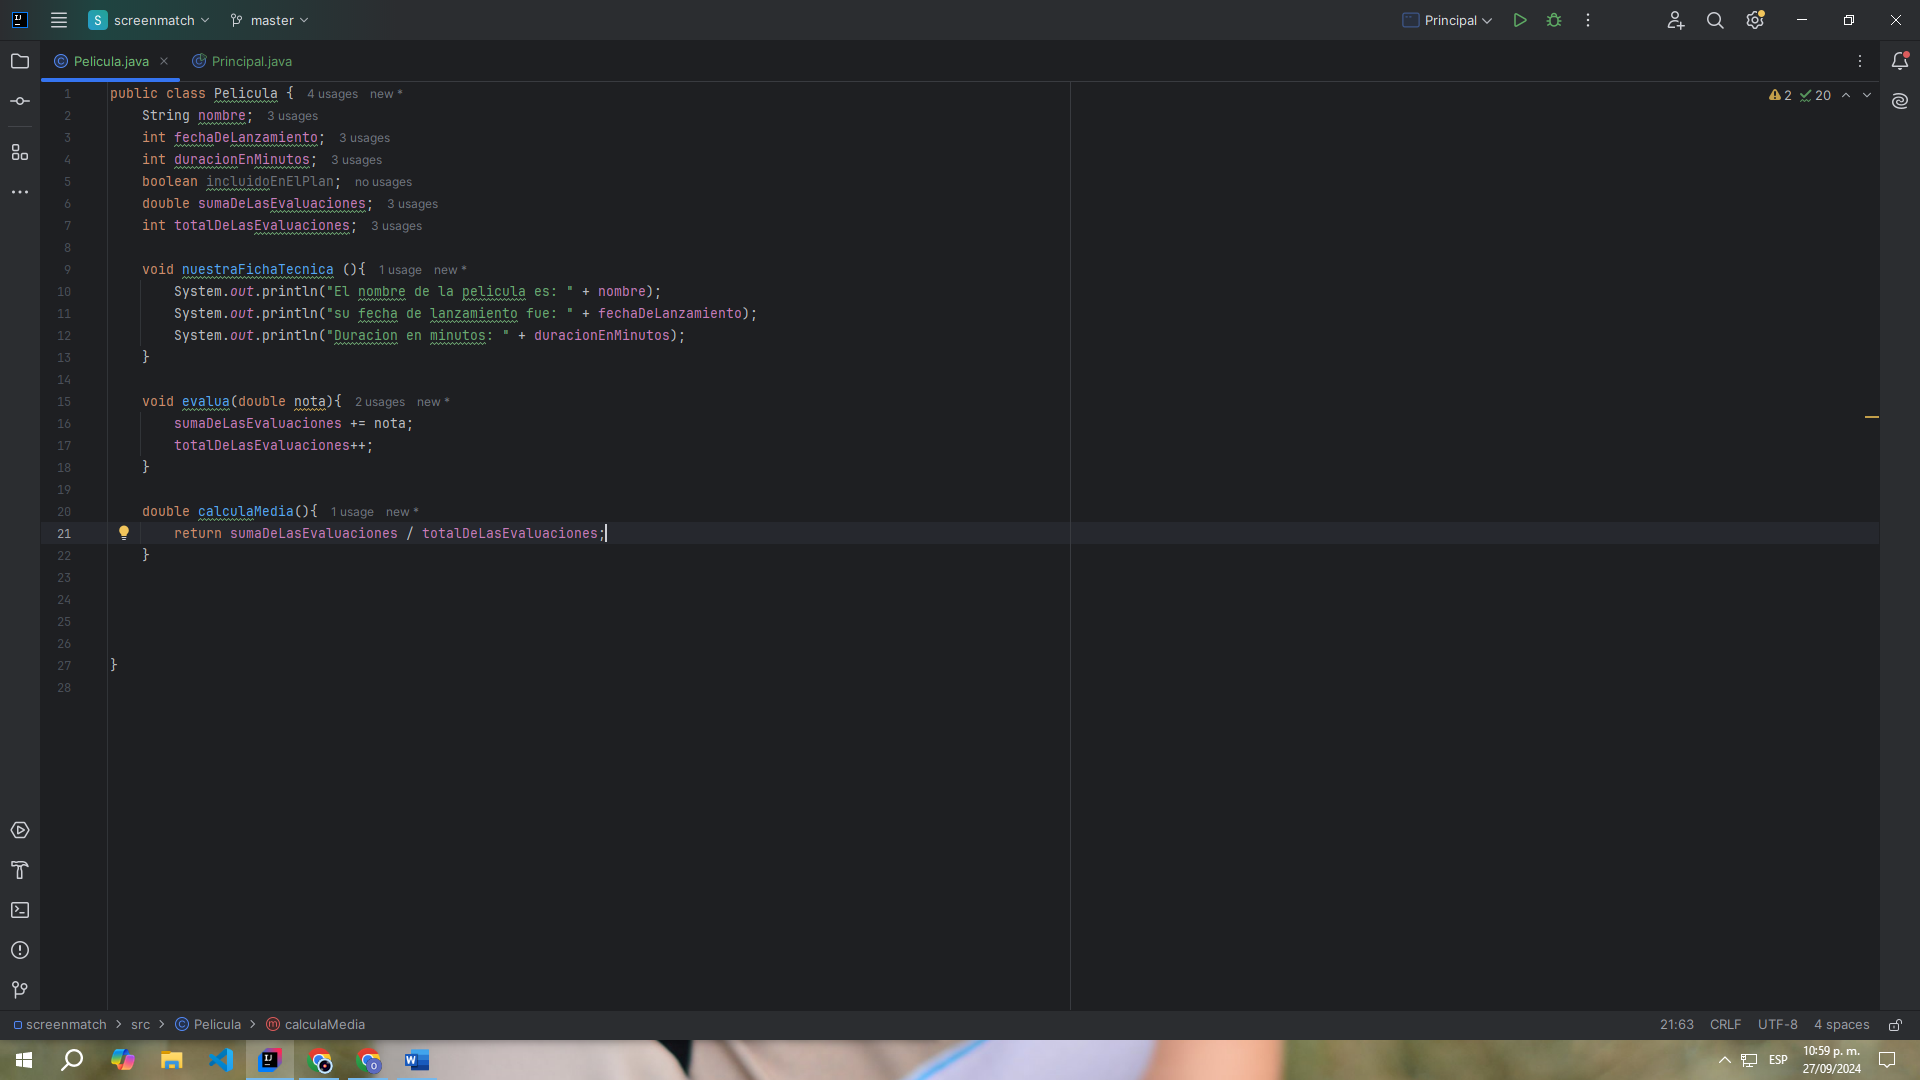Click screenmatch in the breadcrumb bar

click(59, 1025)
